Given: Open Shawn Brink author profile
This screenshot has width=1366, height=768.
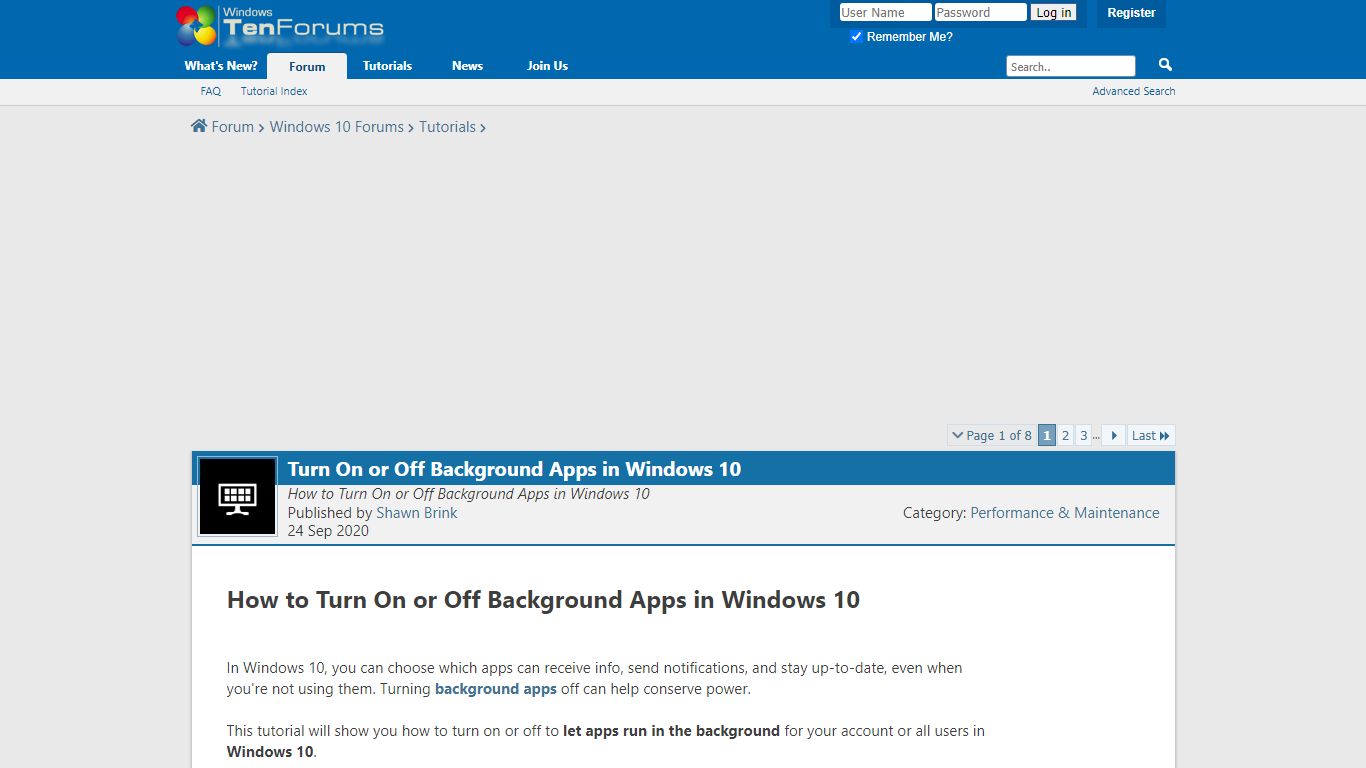Looking at the screenshot, I should pos(417,513).
